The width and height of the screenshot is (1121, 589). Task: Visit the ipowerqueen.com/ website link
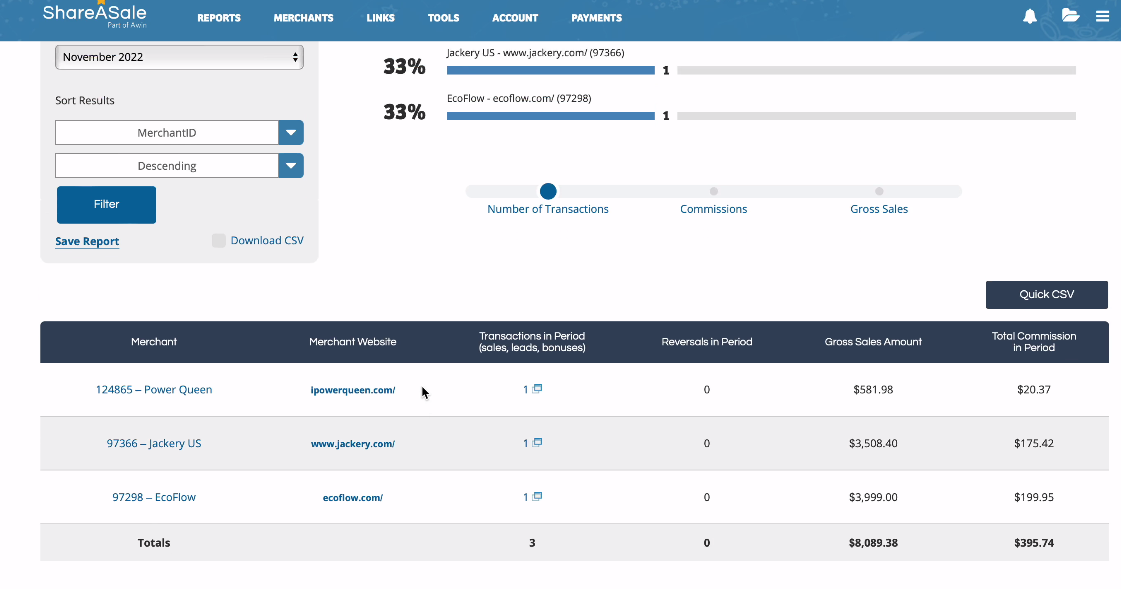pyautogui.click(x=352, y=390)
